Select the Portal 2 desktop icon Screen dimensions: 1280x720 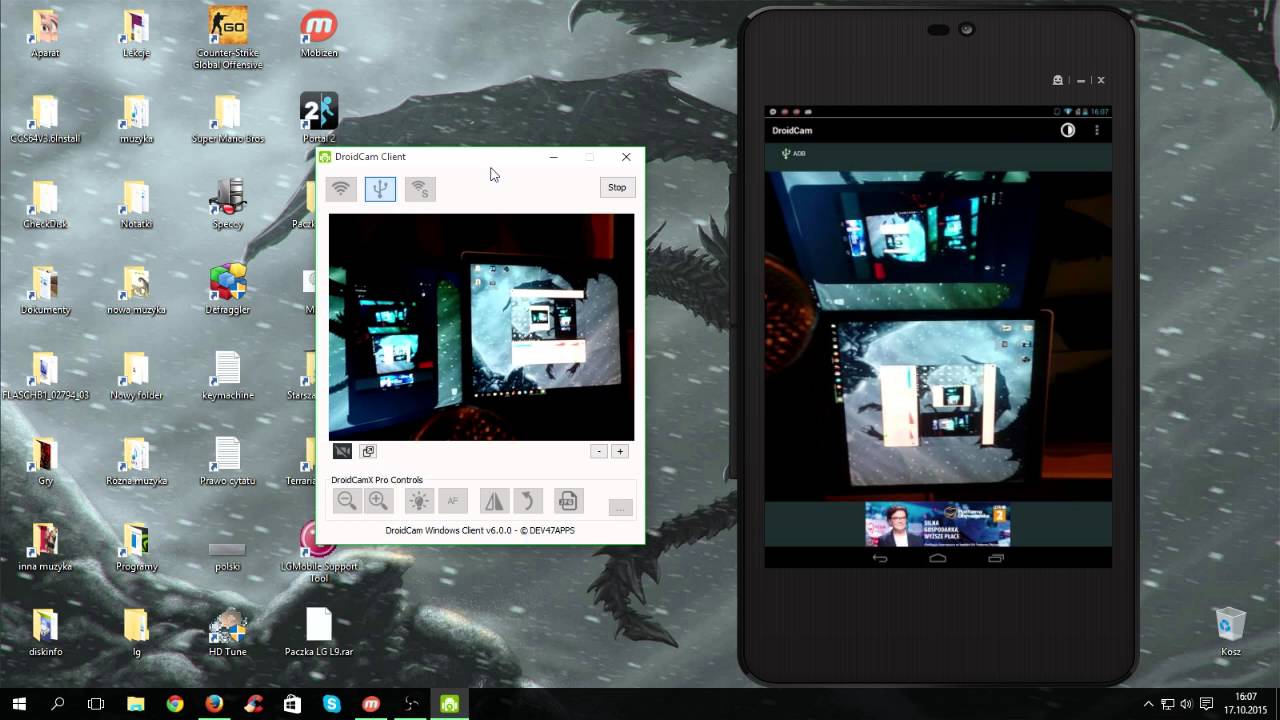point(319,119)
